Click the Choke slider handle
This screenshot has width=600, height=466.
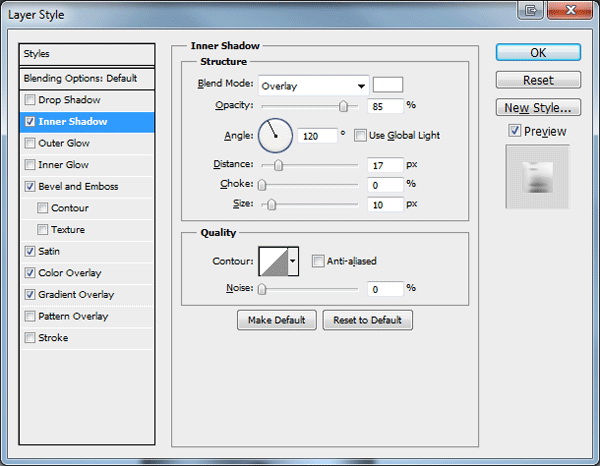click(262, 185)
